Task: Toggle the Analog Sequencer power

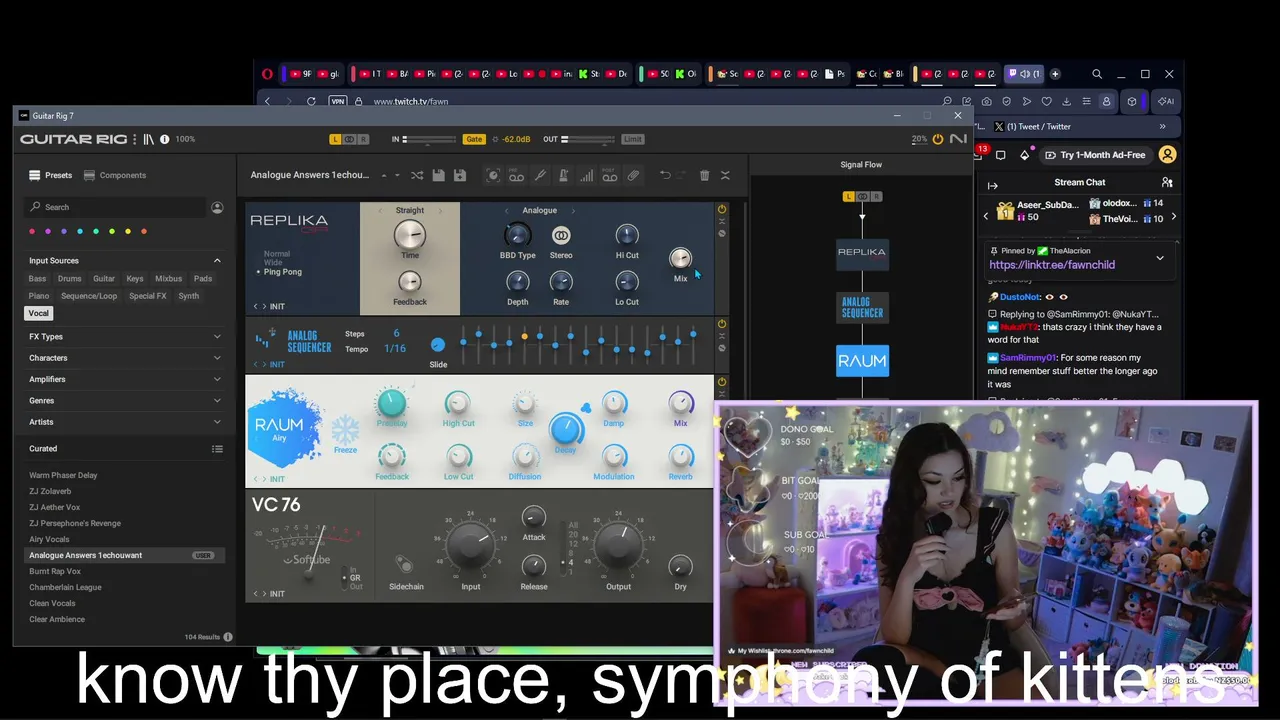Action: point(722,324)
